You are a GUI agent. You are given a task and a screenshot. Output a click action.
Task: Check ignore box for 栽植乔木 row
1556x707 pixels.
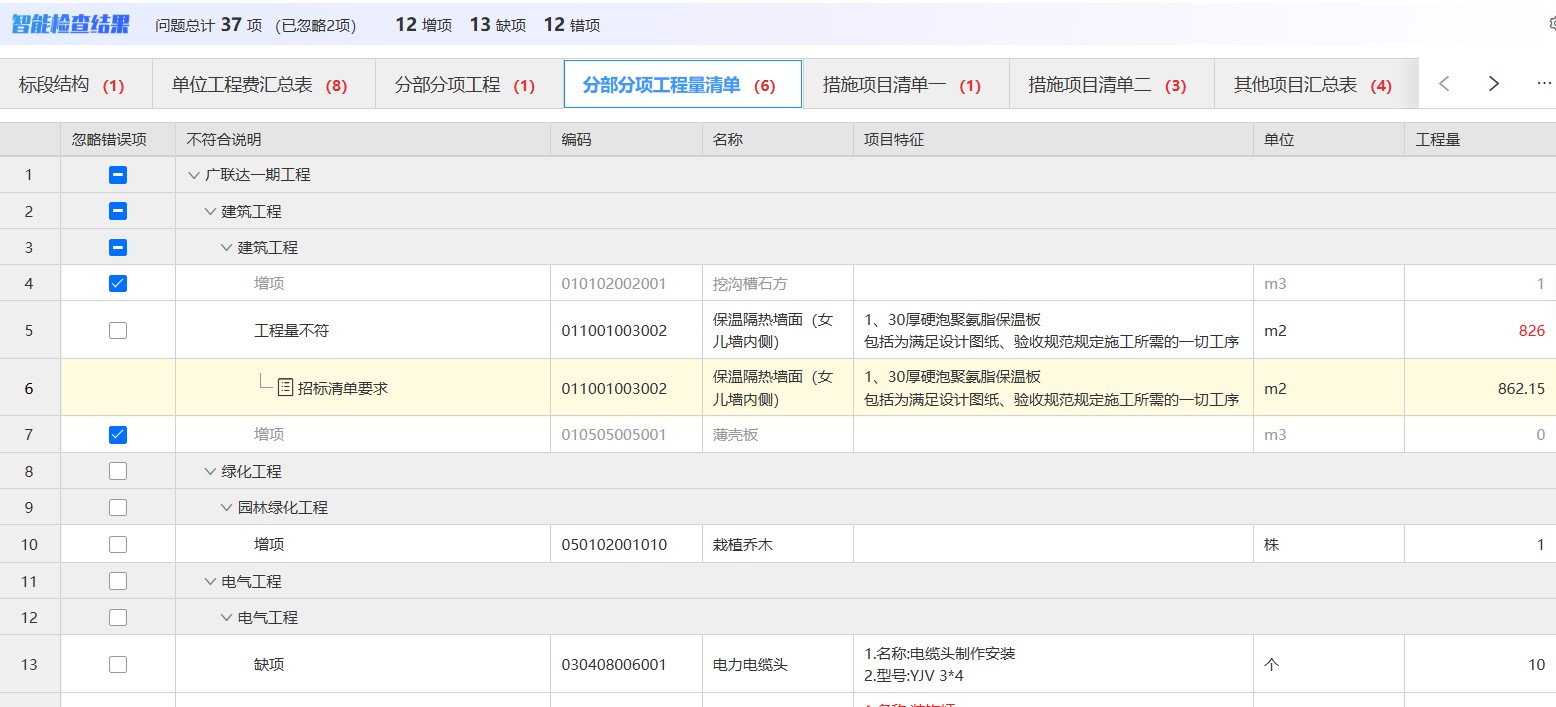118,544
